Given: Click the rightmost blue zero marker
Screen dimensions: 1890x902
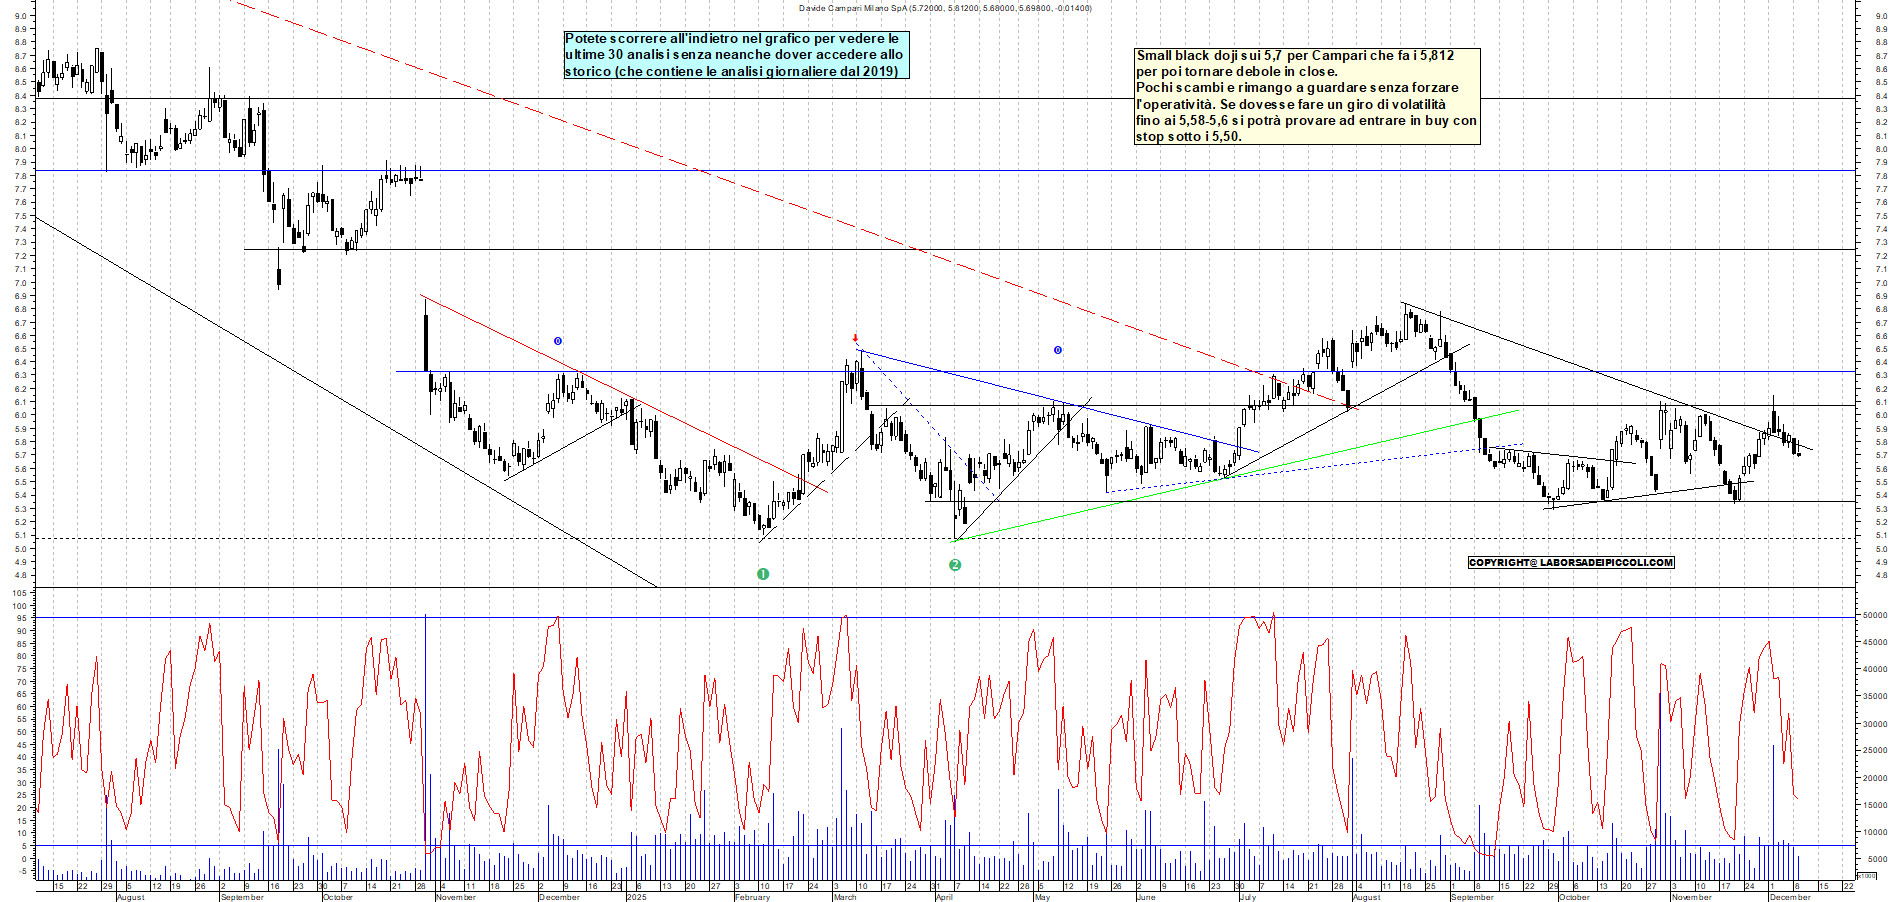Looking at the screenshot, I should click(1057, 350).
